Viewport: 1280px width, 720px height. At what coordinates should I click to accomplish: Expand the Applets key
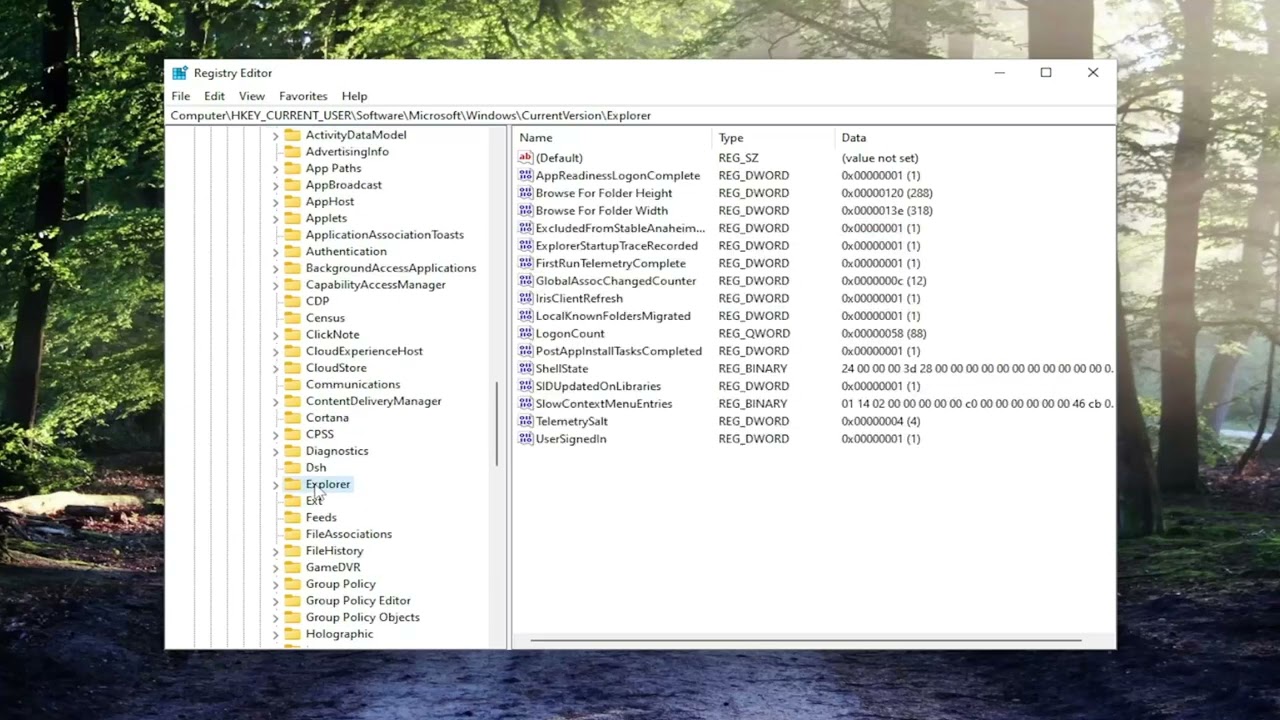pyautogui.click(x=275, y=218)
